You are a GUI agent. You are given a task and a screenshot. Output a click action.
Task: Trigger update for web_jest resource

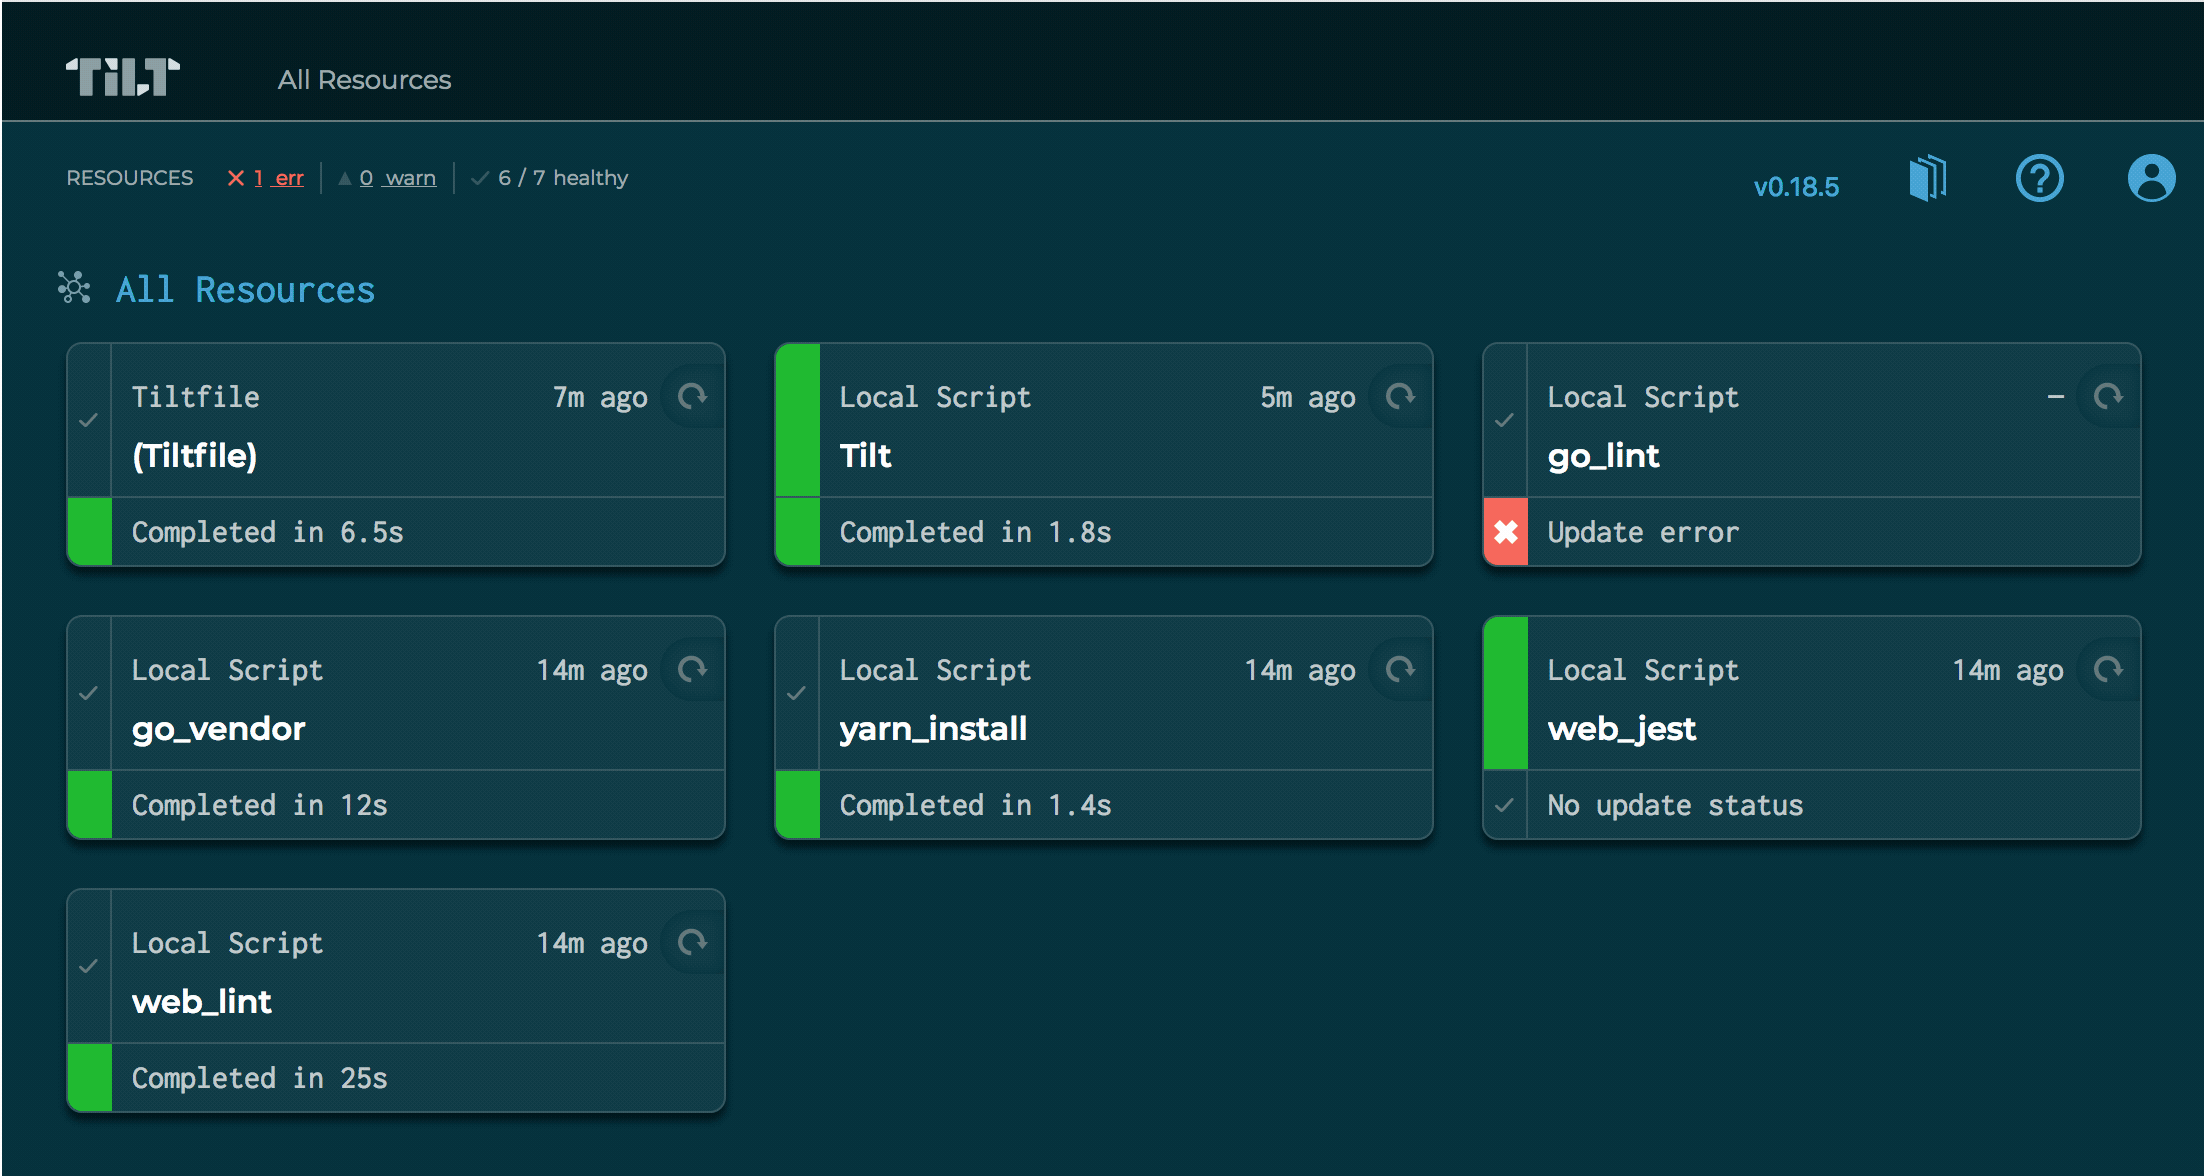point(2109,669)
